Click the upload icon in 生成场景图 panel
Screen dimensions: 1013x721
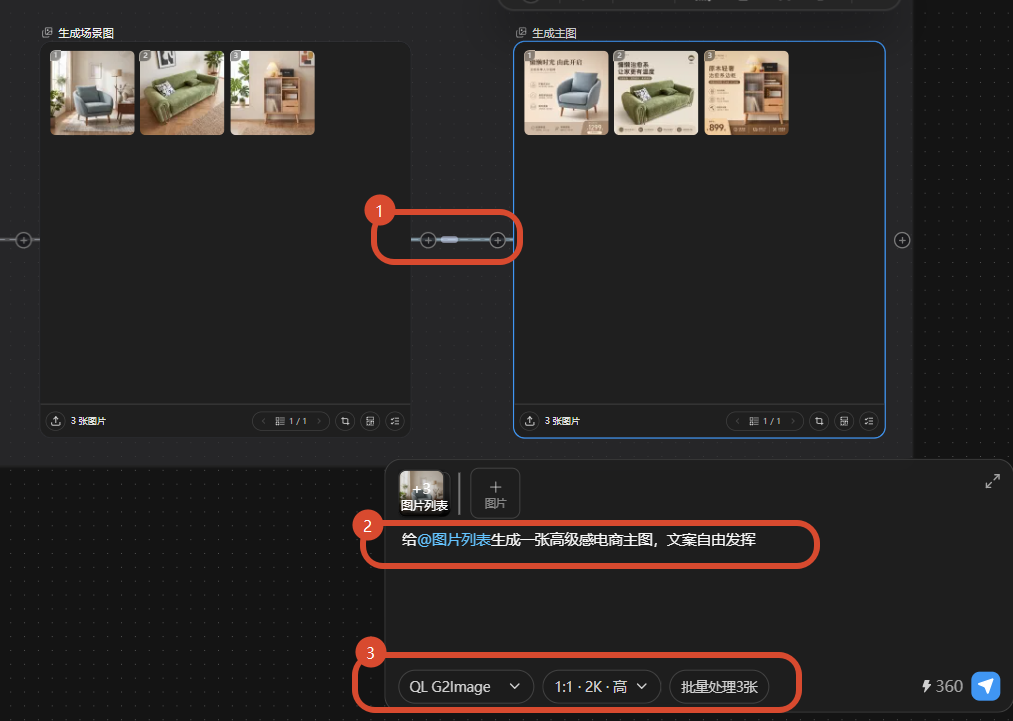[x=56, y=421]
